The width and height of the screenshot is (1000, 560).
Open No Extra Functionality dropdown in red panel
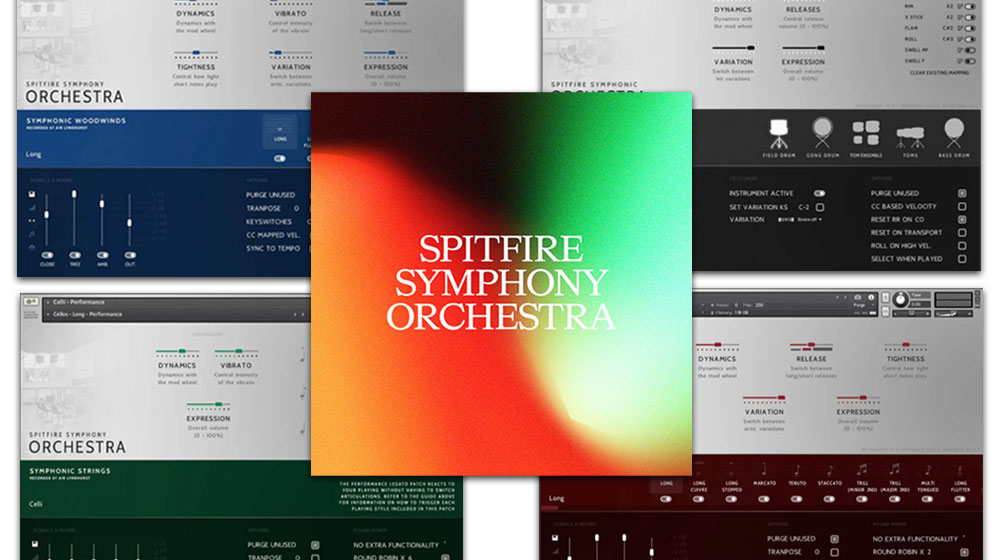918,539
